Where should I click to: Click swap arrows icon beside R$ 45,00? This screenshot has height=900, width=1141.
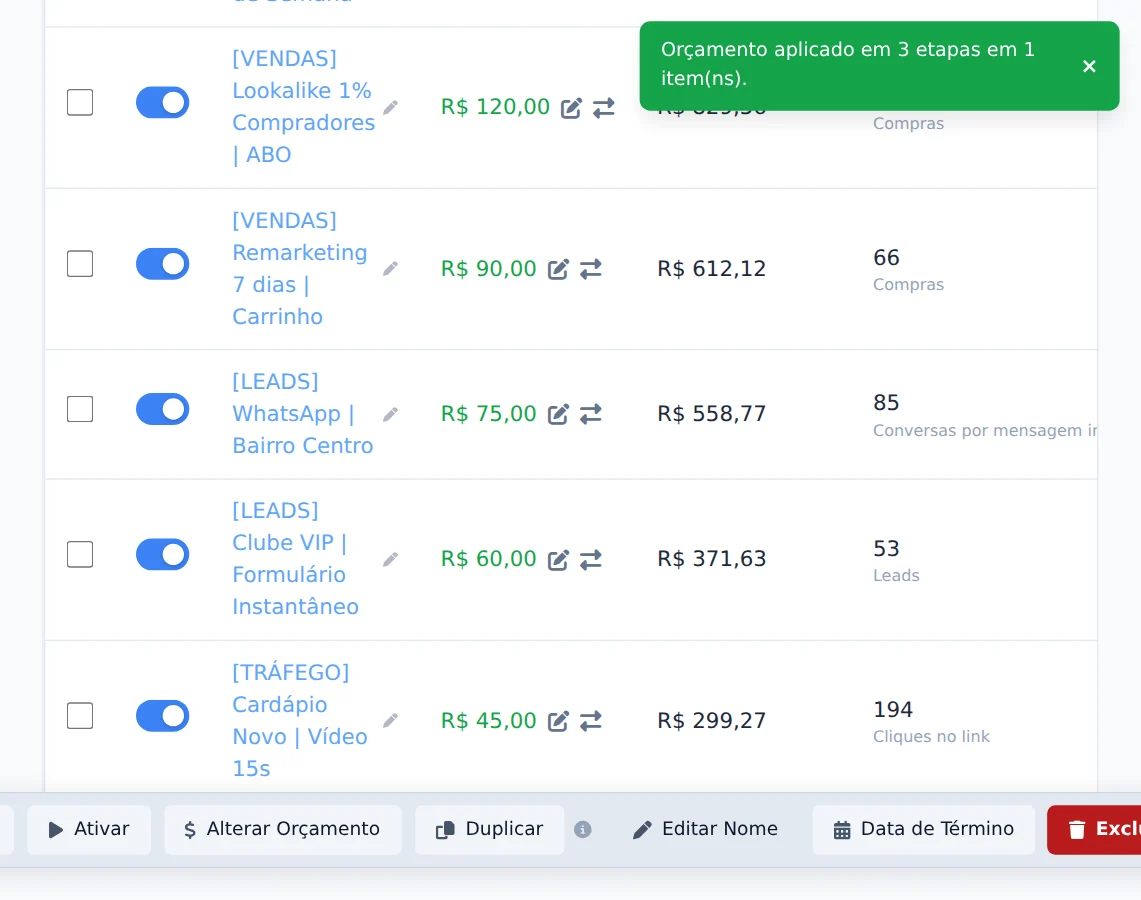point(591,721)
